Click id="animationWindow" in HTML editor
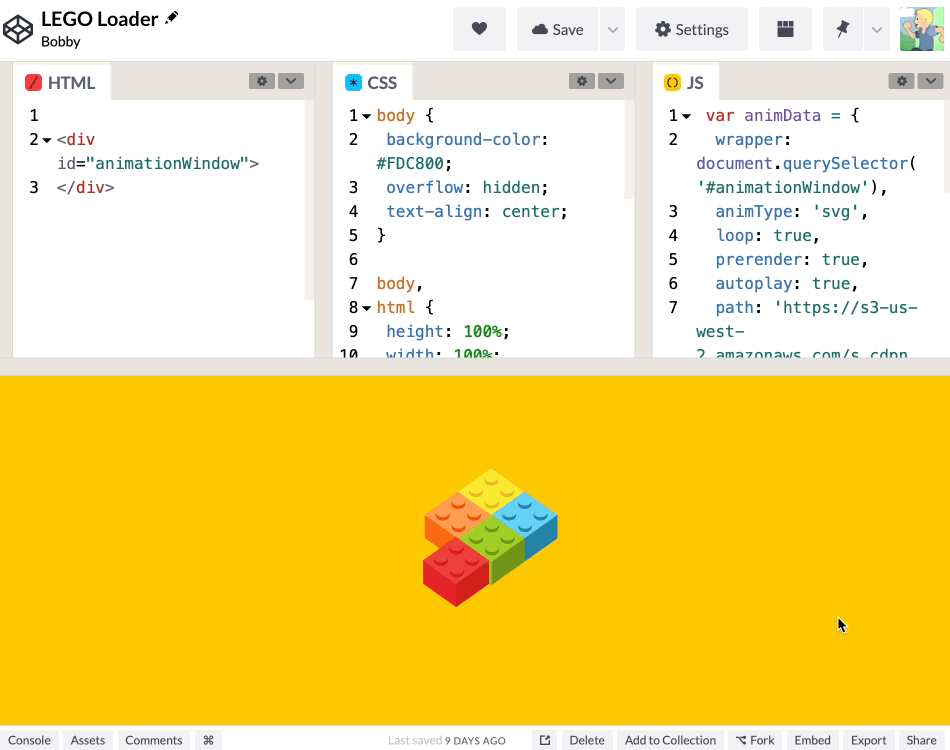The height and width of the screenshot is (750, 950). (x=153, y=164)
